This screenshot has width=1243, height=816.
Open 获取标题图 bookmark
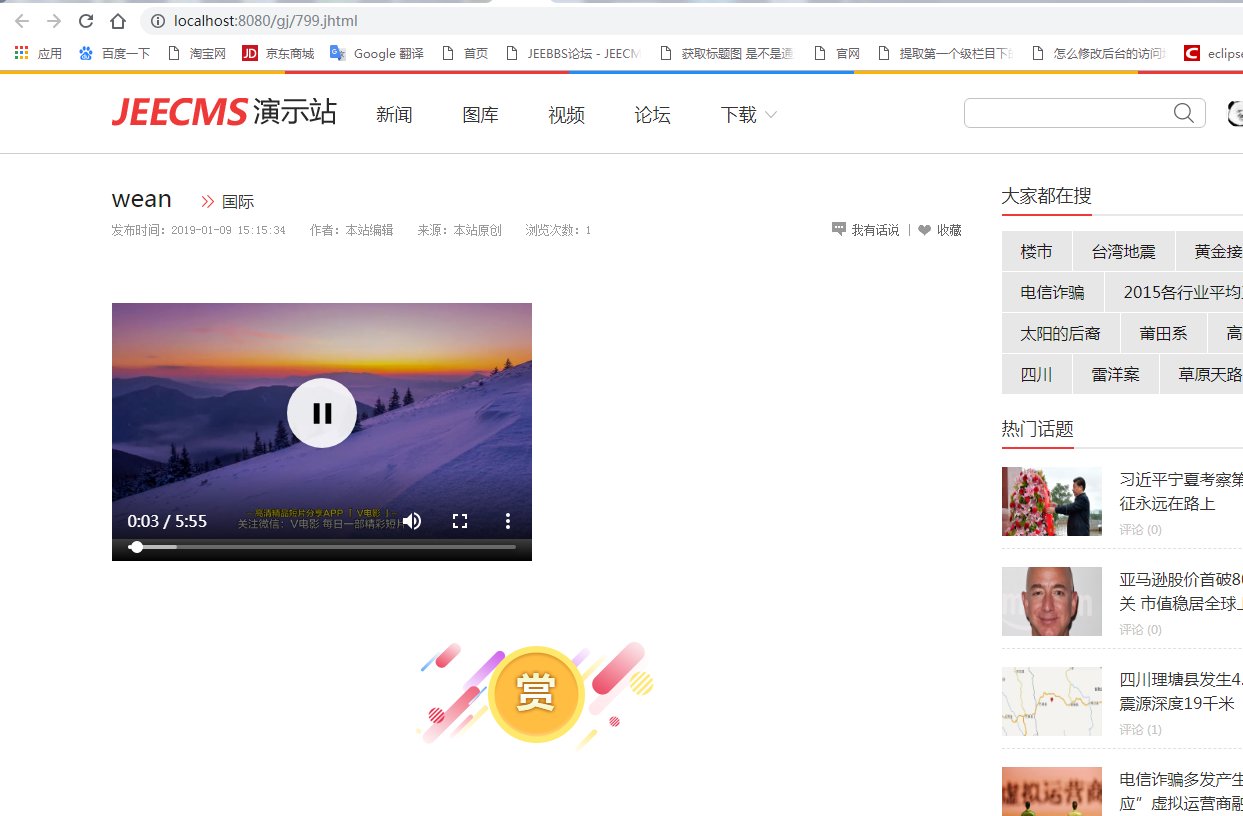726,53
